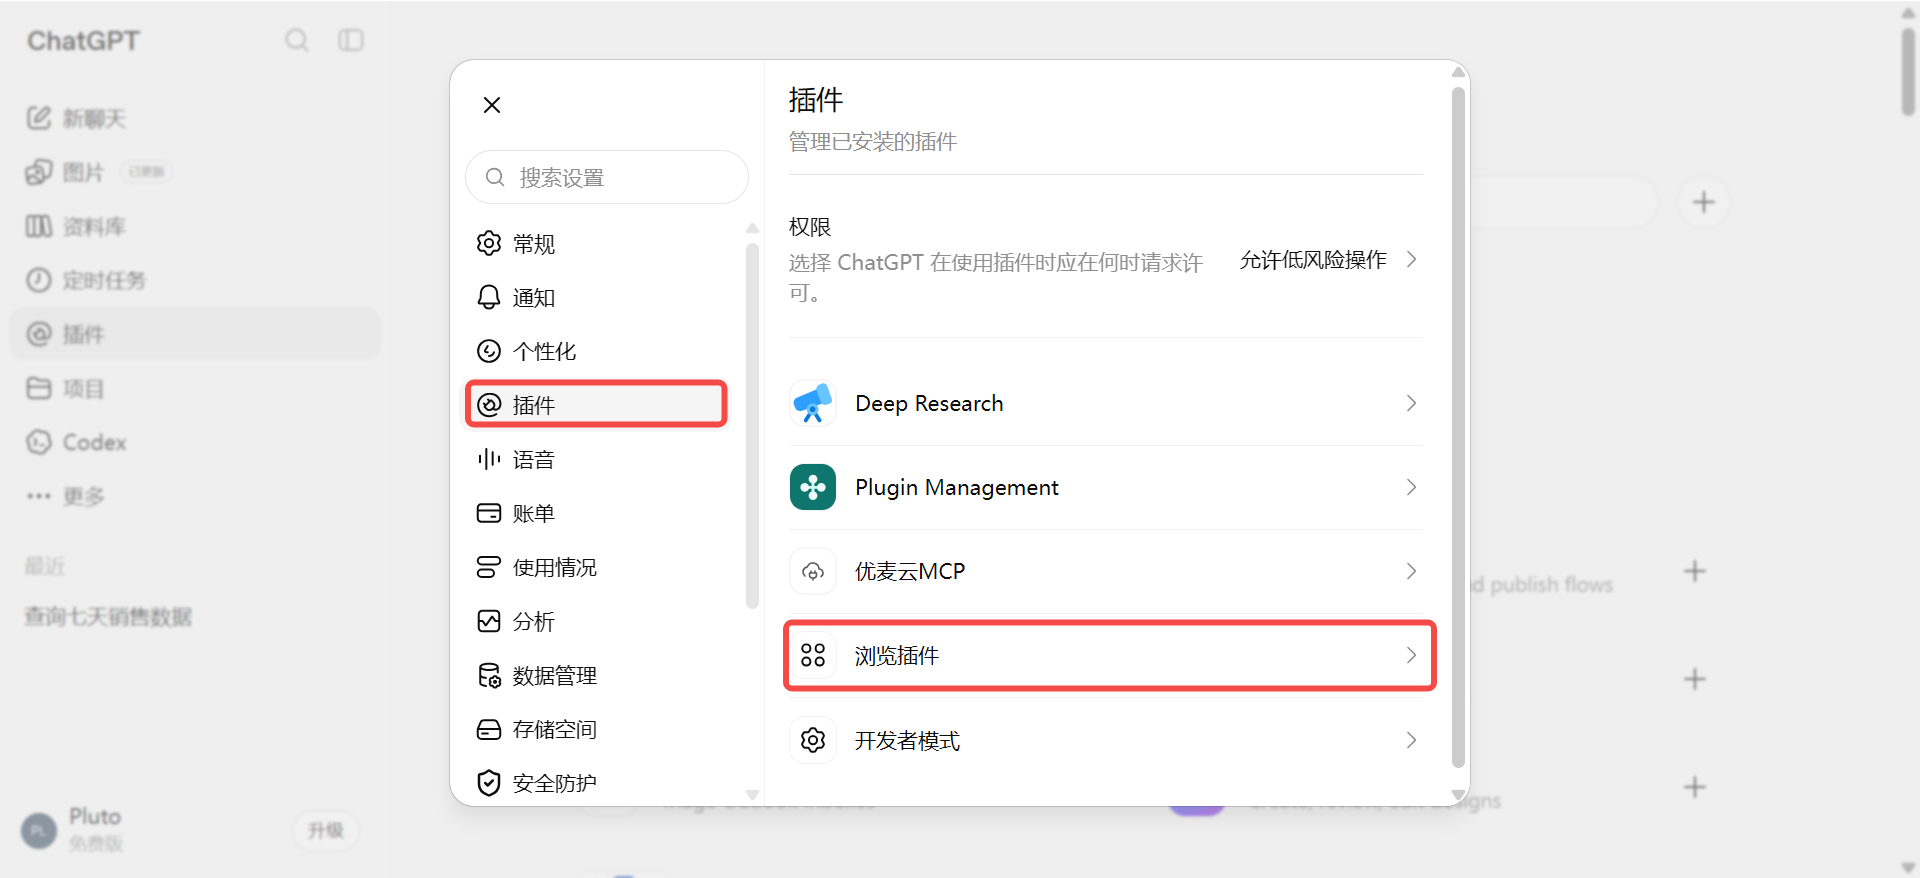Click the 开发者模式 gear icon

click(x=813, y=740)
